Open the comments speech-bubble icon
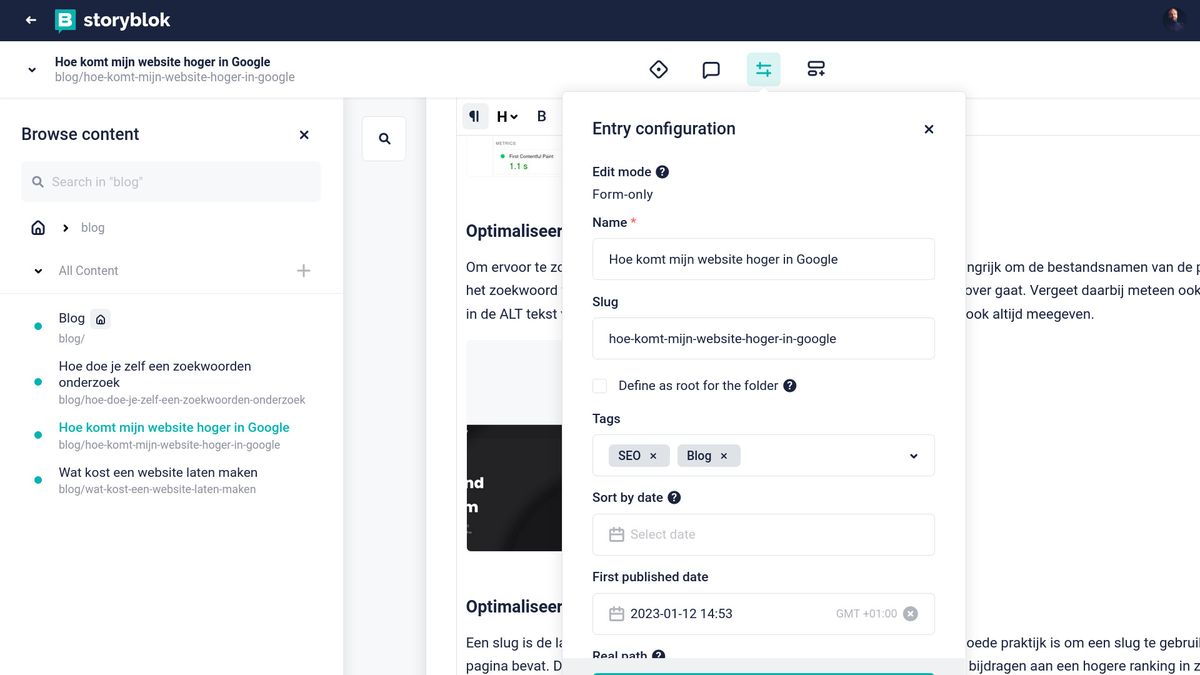This screenshot has height=675, width=1200. click(711, 70)
